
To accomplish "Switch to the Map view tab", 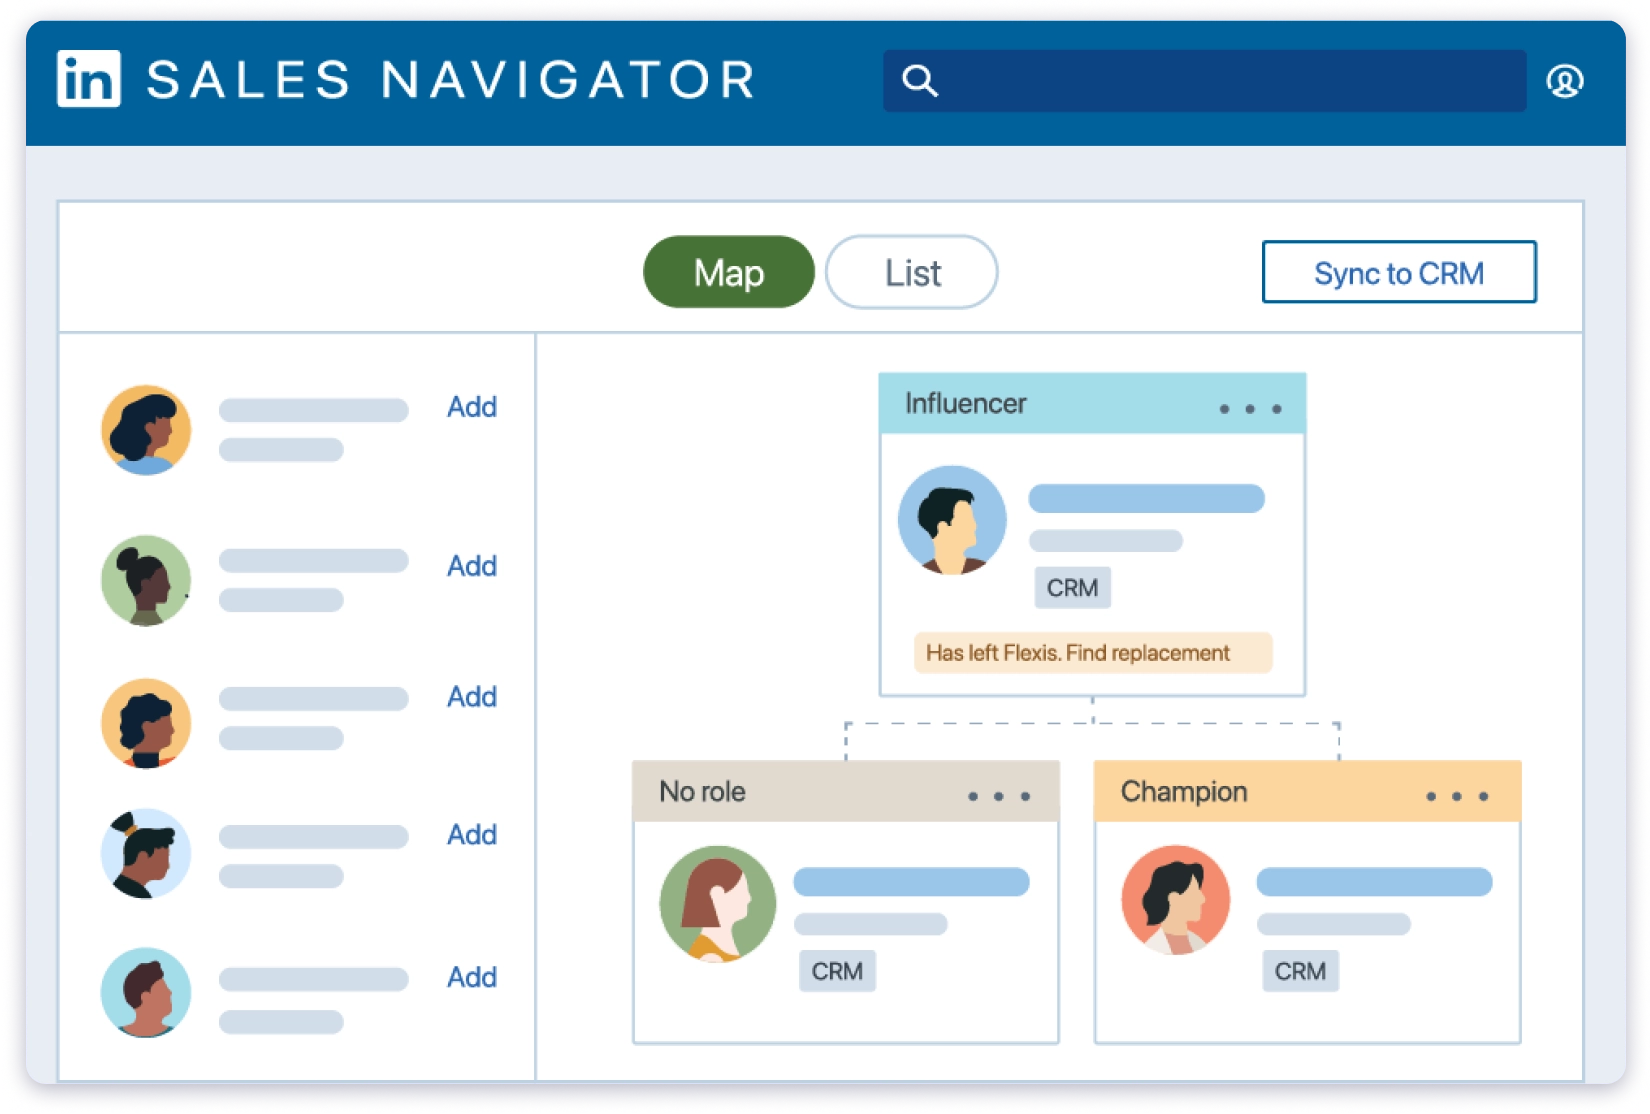I will [729, 272].
